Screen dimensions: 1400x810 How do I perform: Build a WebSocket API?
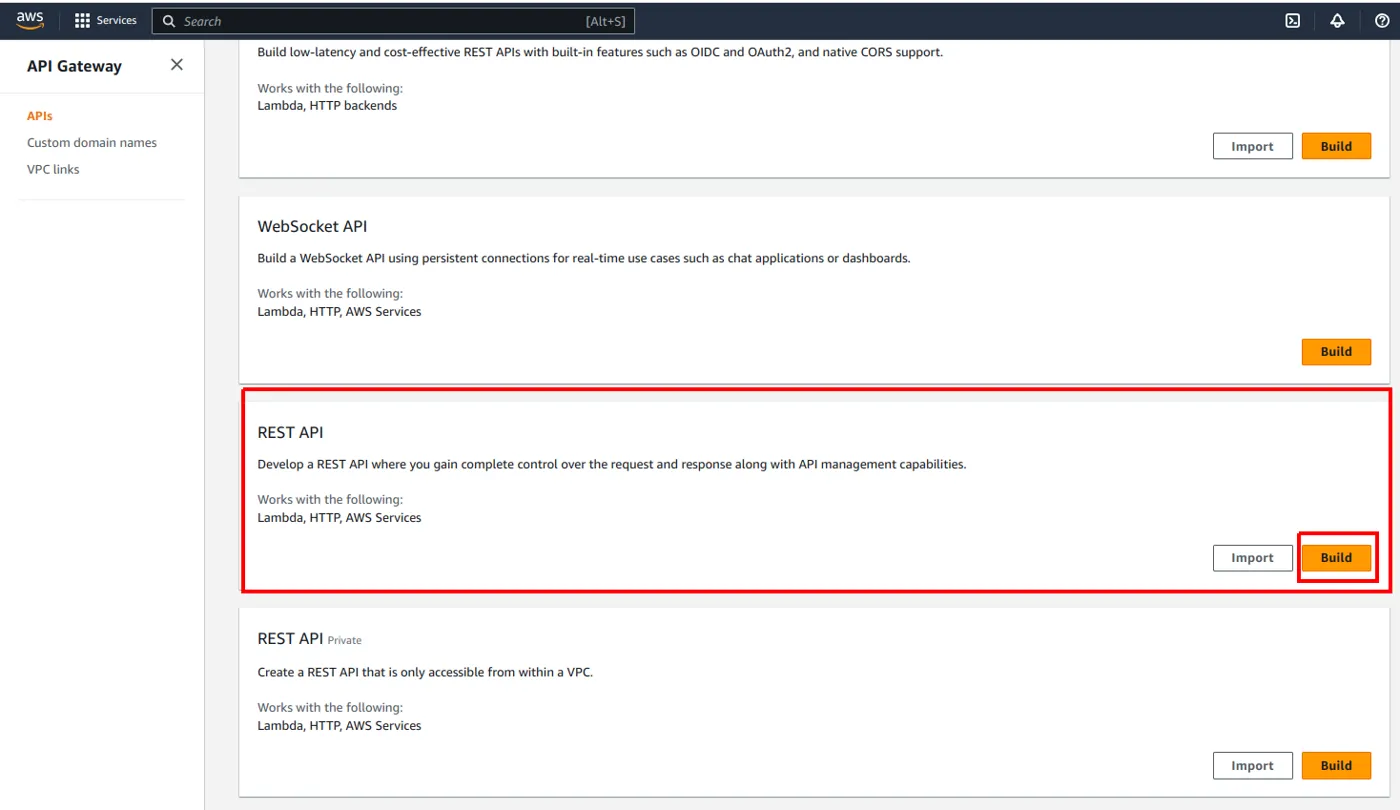1336,352
